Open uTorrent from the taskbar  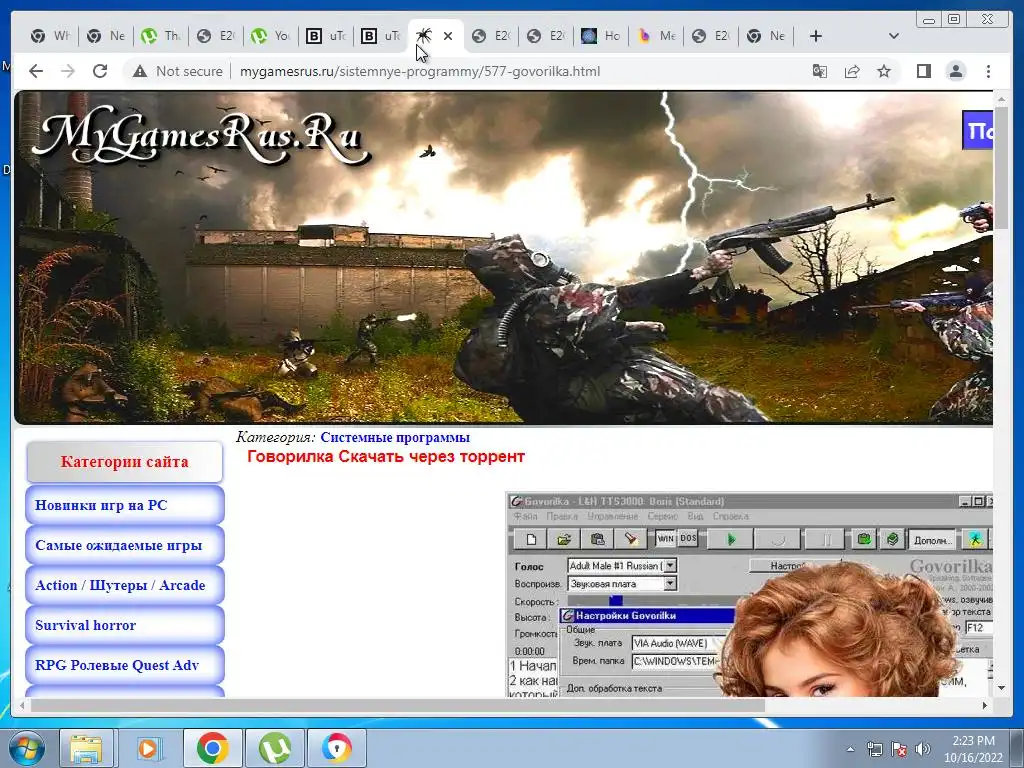274,748
